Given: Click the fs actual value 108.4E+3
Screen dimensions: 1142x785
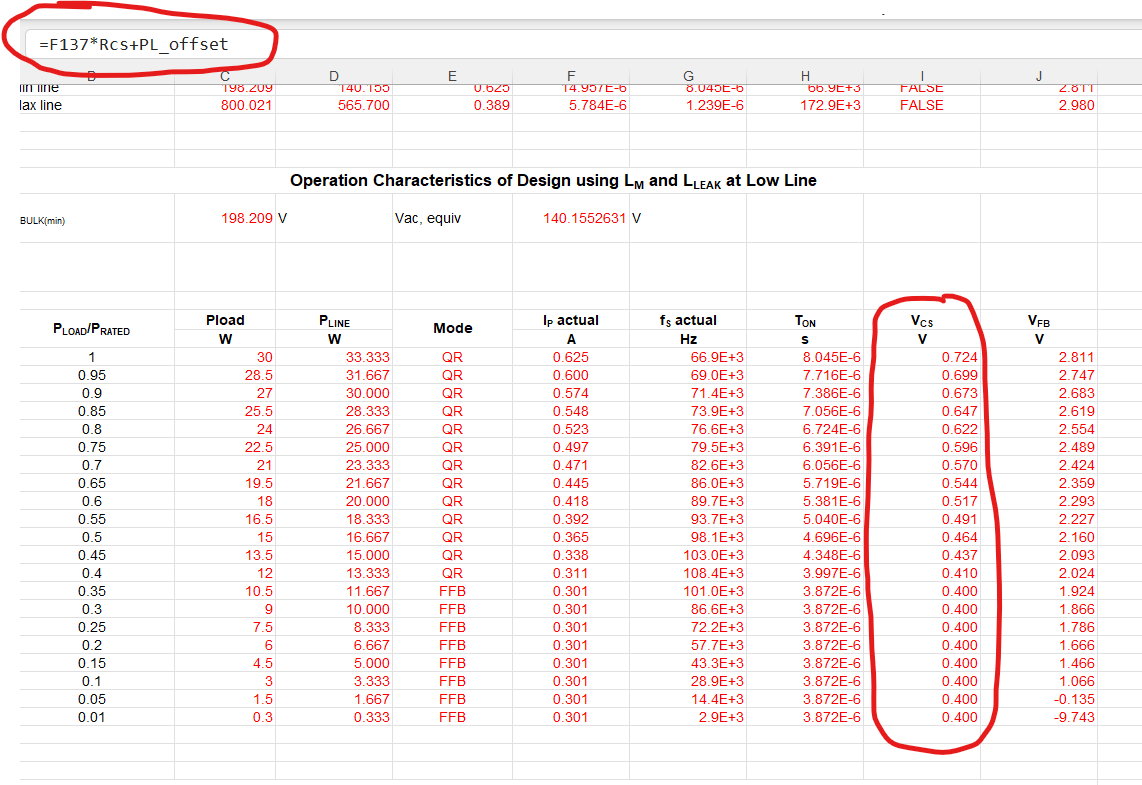Looking at the screenshot, I should point(688,573).
